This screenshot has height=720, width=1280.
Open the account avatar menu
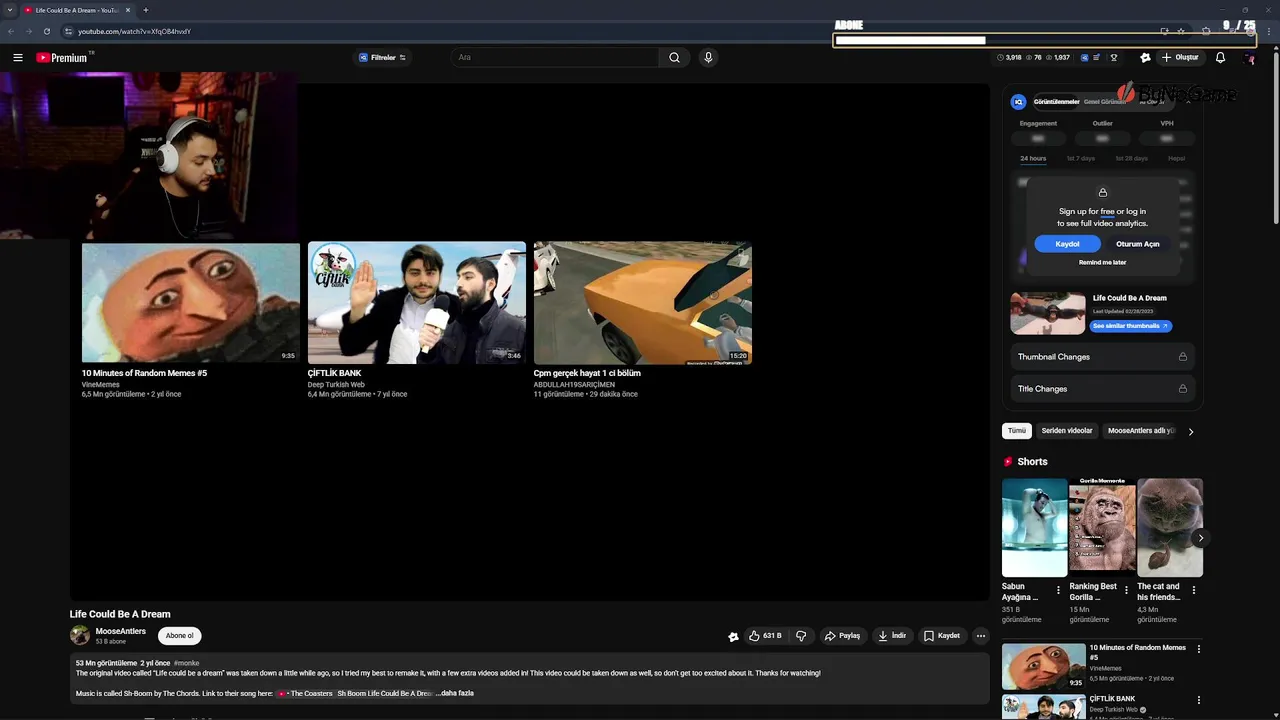[1249, 58]
